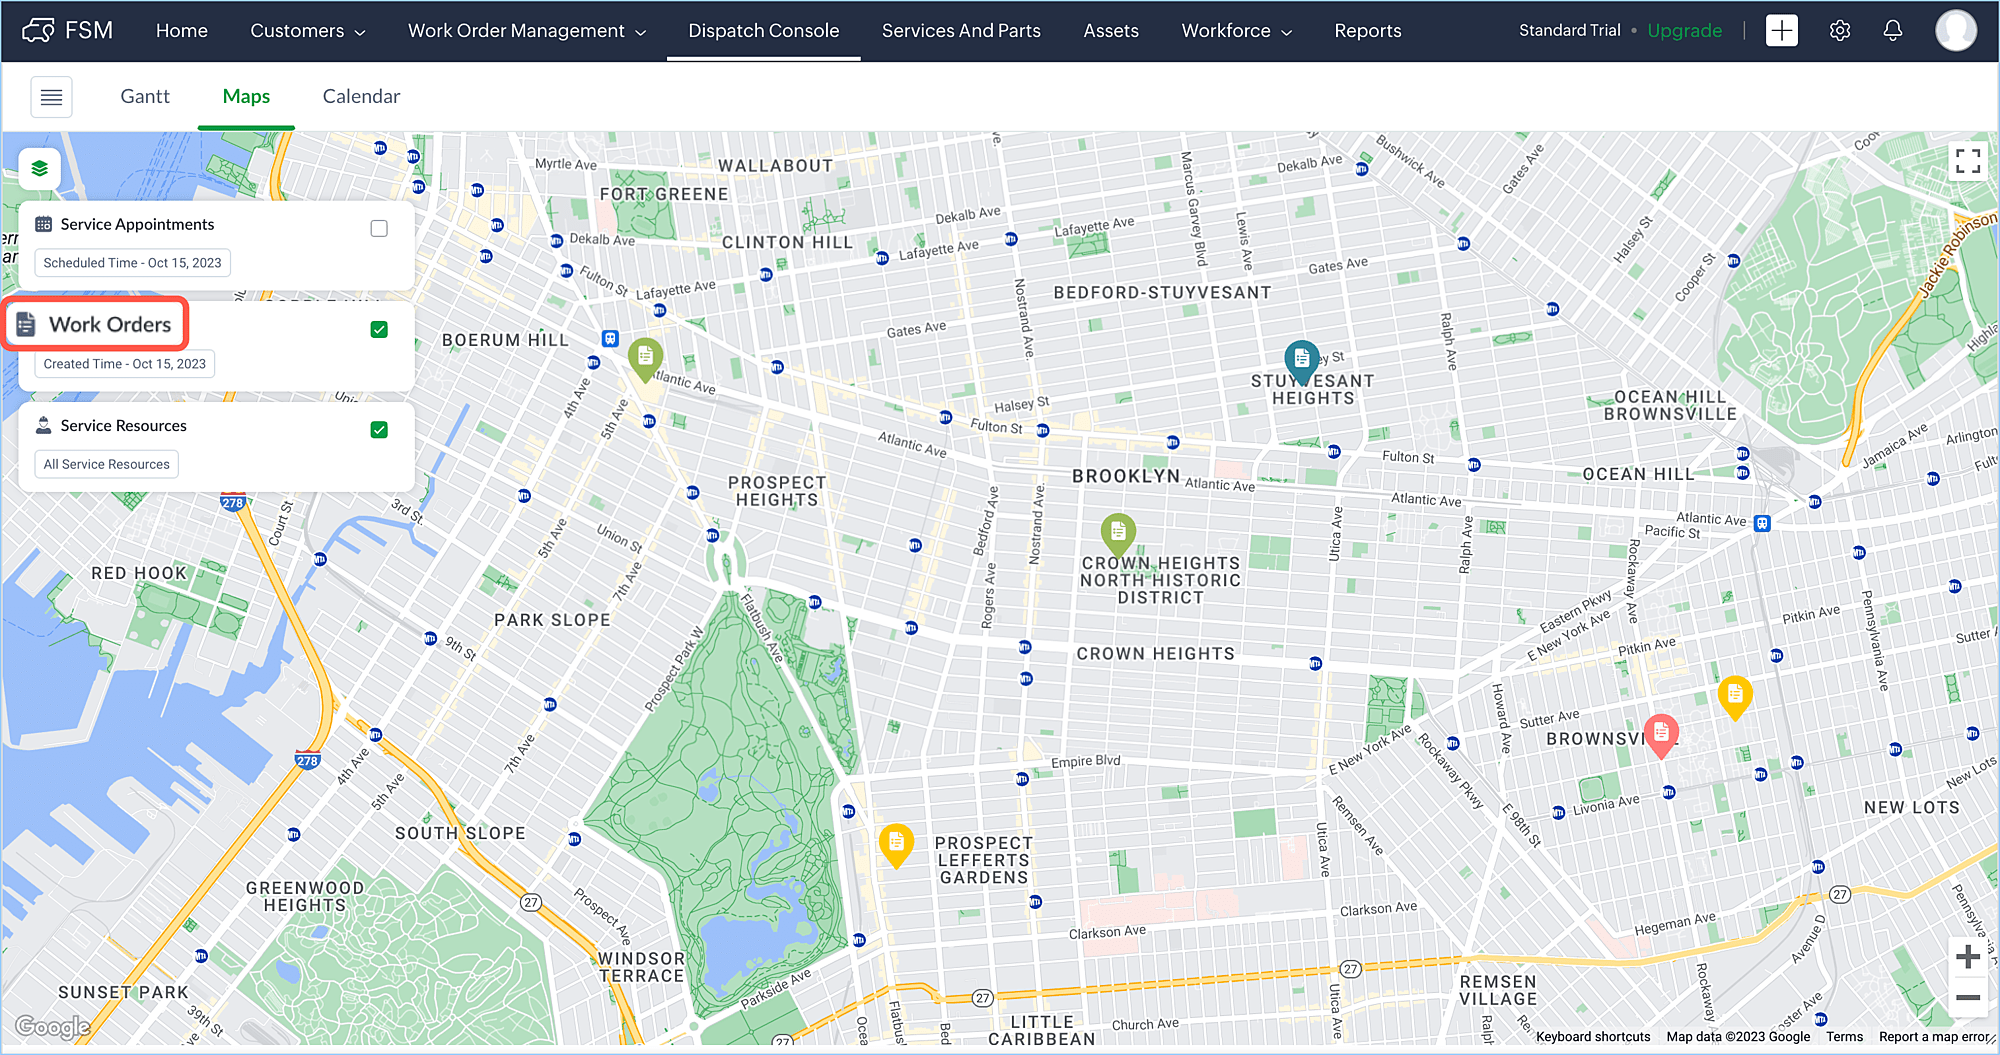Select the yellow work order pin near Prospect Lefferts Gardens
Viewport: 2000px width, 1055px height.
896,845
